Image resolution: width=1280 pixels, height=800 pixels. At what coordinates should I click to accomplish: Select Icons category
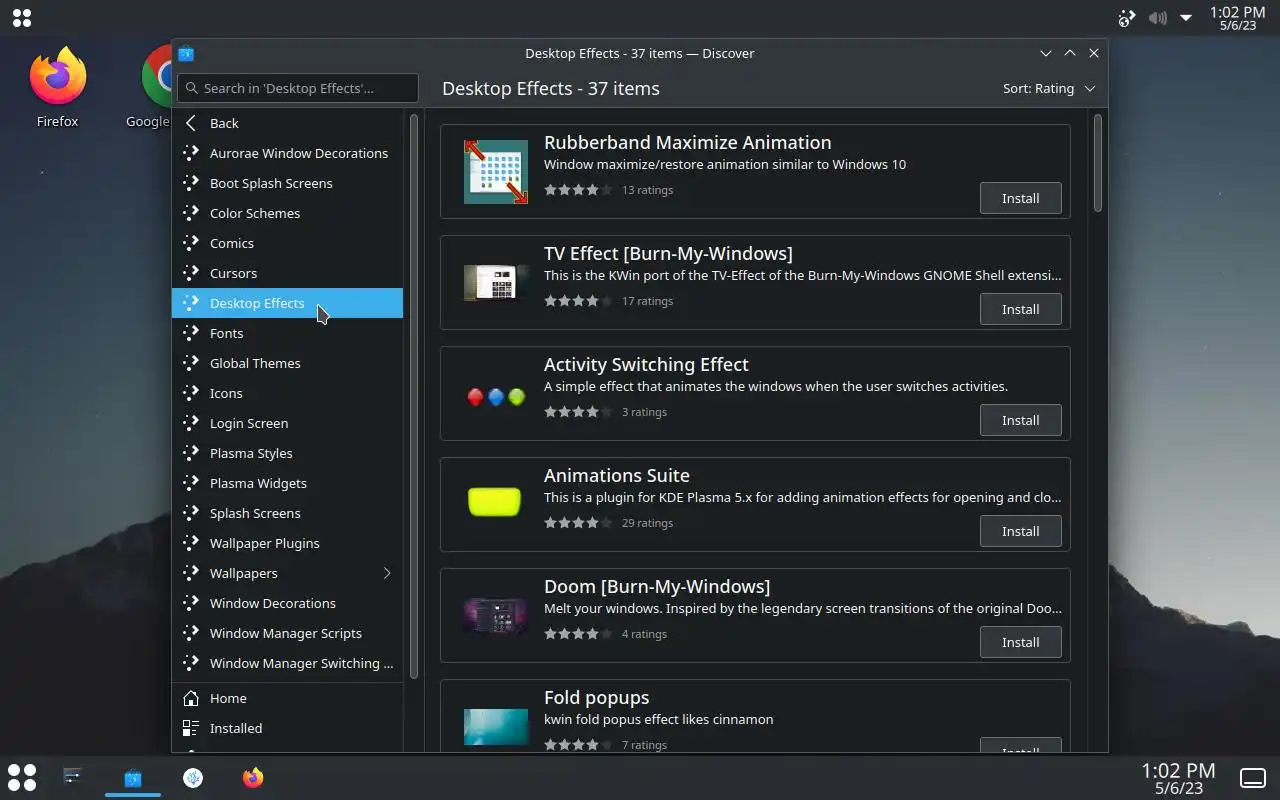tap(287, 393)
